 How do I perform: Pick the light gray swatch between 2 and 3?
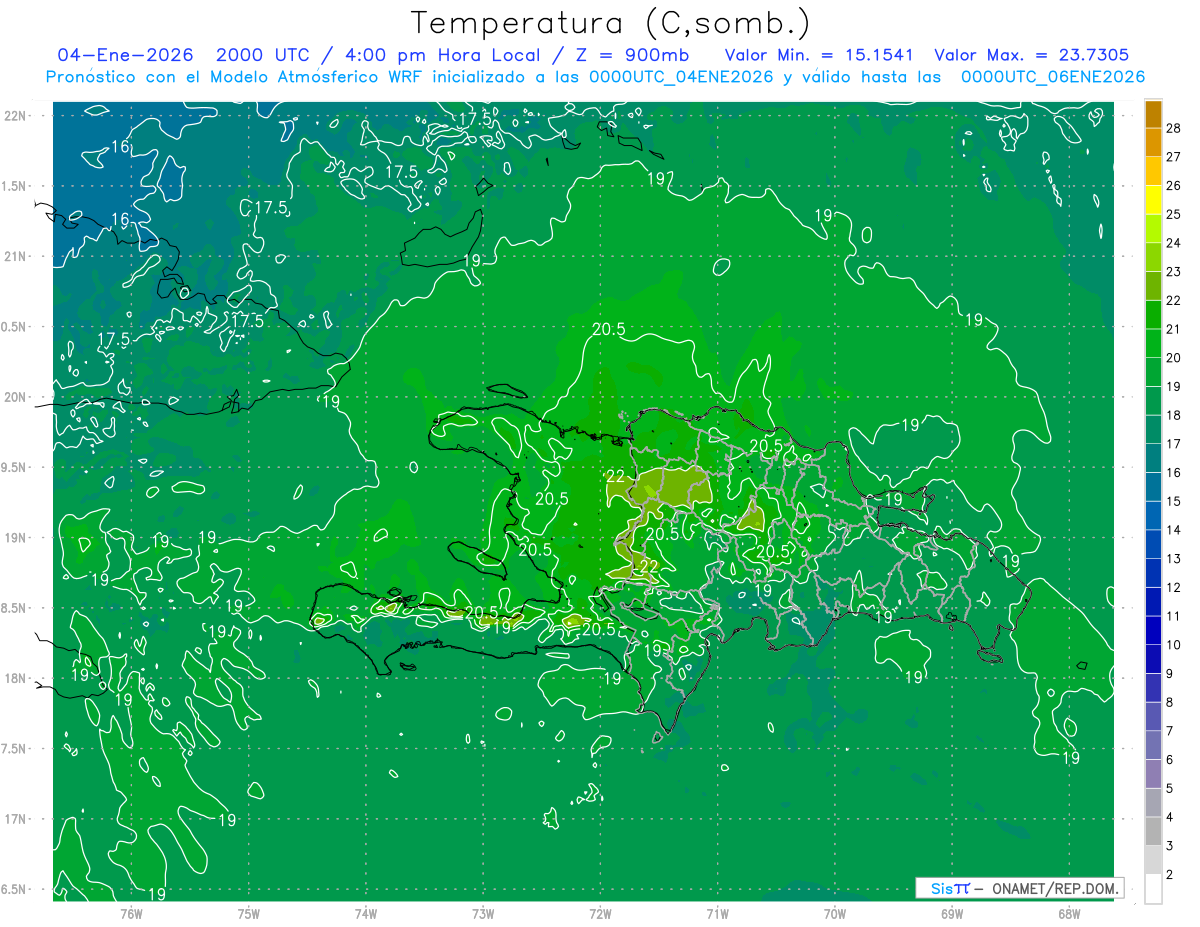click(1154, 860)
